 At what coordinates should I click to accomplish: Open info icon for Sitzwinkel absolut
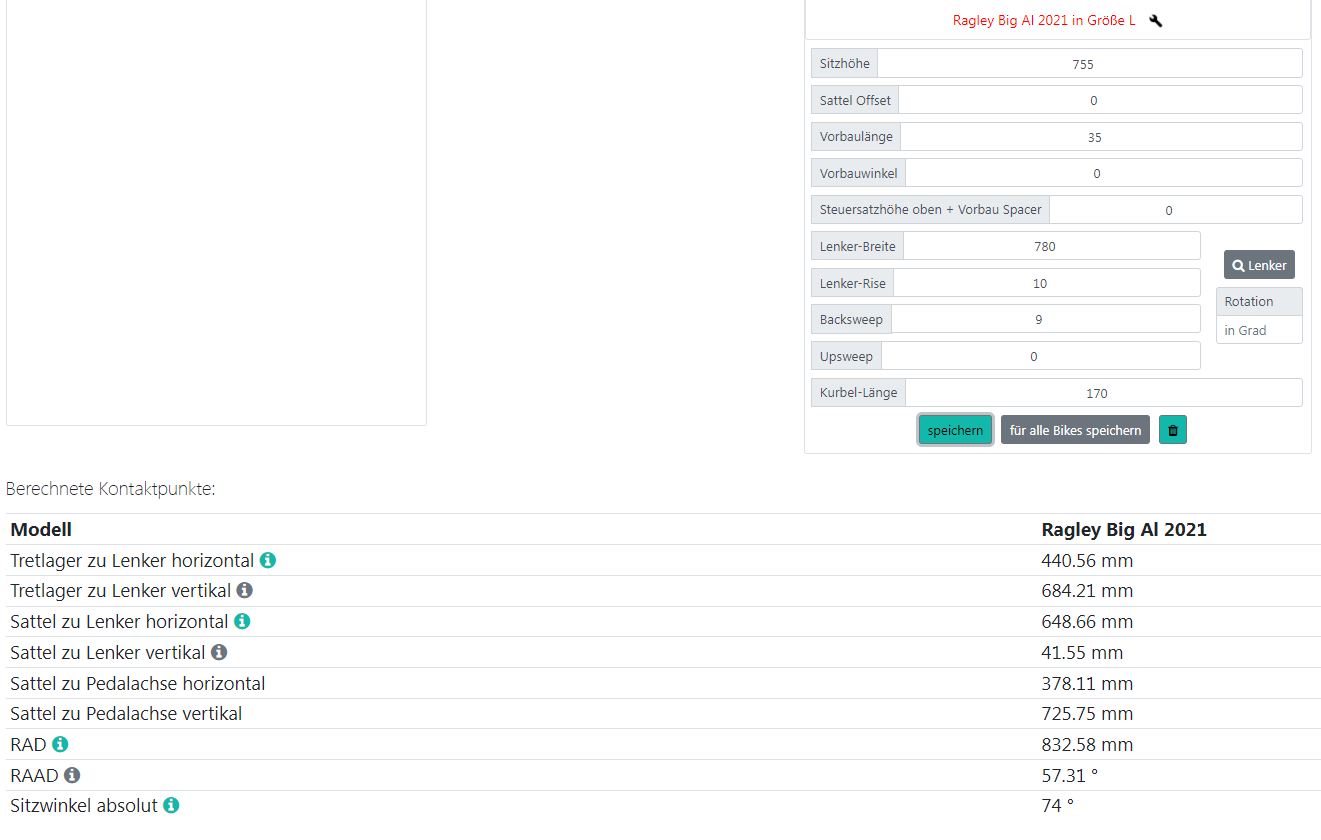point(171,806)
